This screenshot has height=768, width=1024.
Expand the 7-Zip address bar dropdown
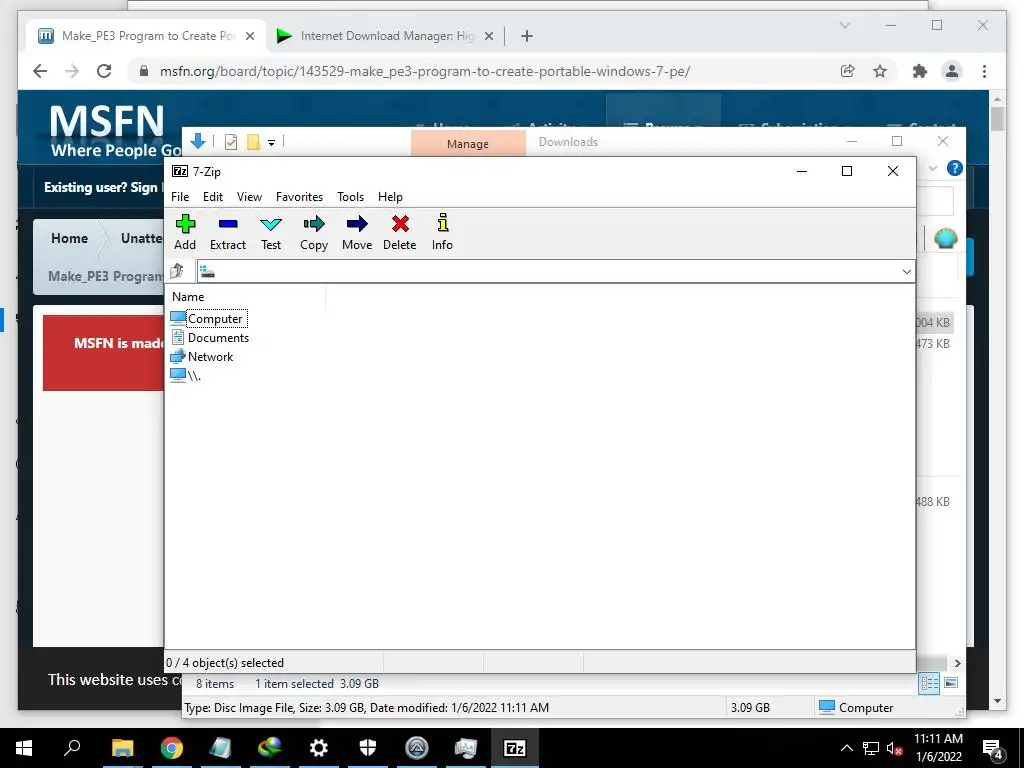pyautogui.click(x=906, y=272)
